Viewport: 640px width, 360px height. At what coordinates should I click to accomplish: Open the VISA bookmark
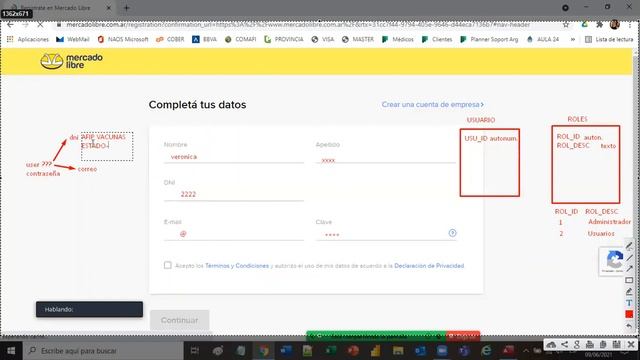tap(323, 40)
